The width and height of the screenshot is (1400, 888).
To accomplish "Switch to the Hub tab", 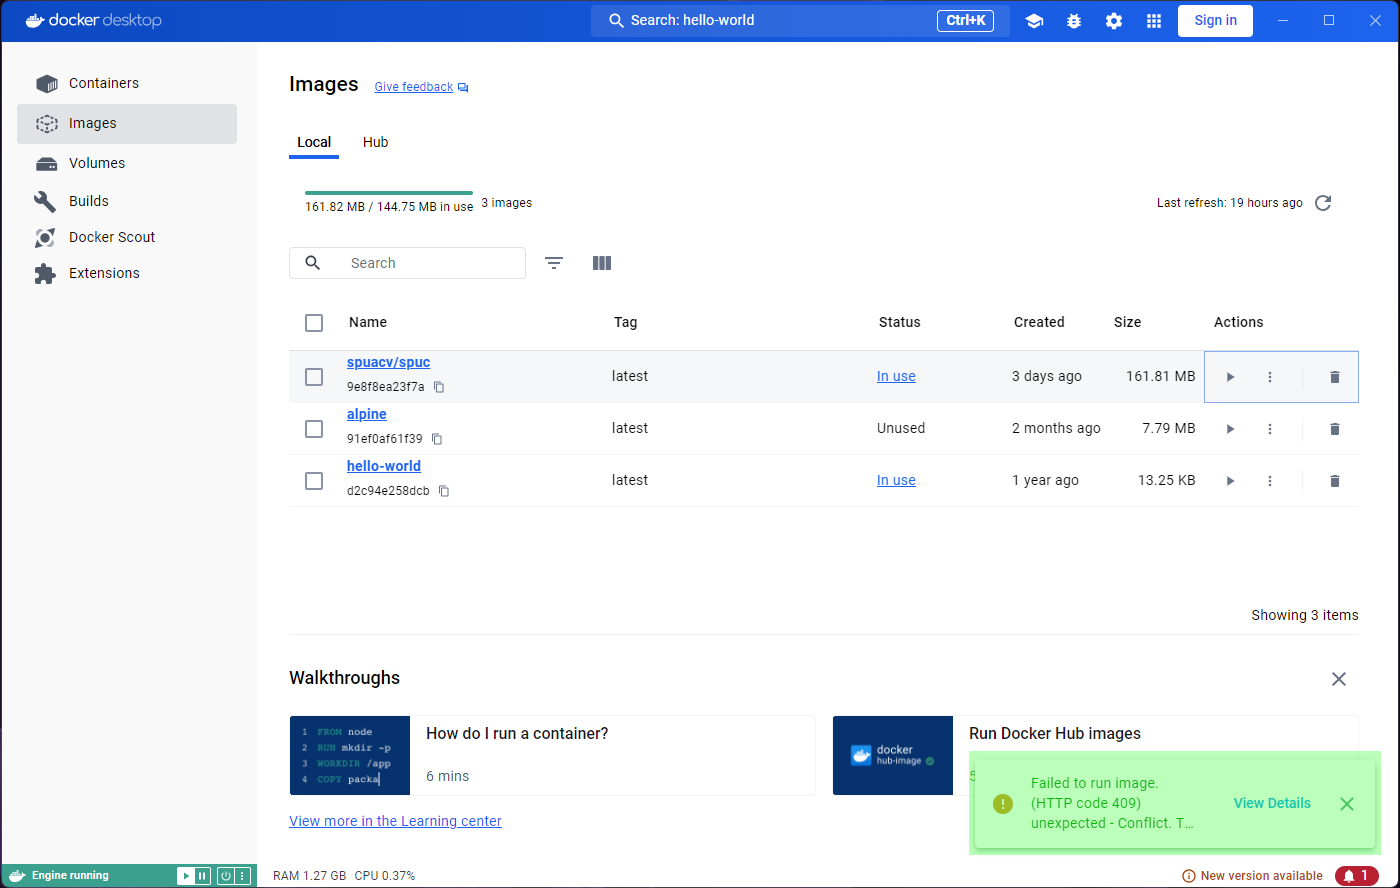I will pyautogui.click(x=375, y=142).
